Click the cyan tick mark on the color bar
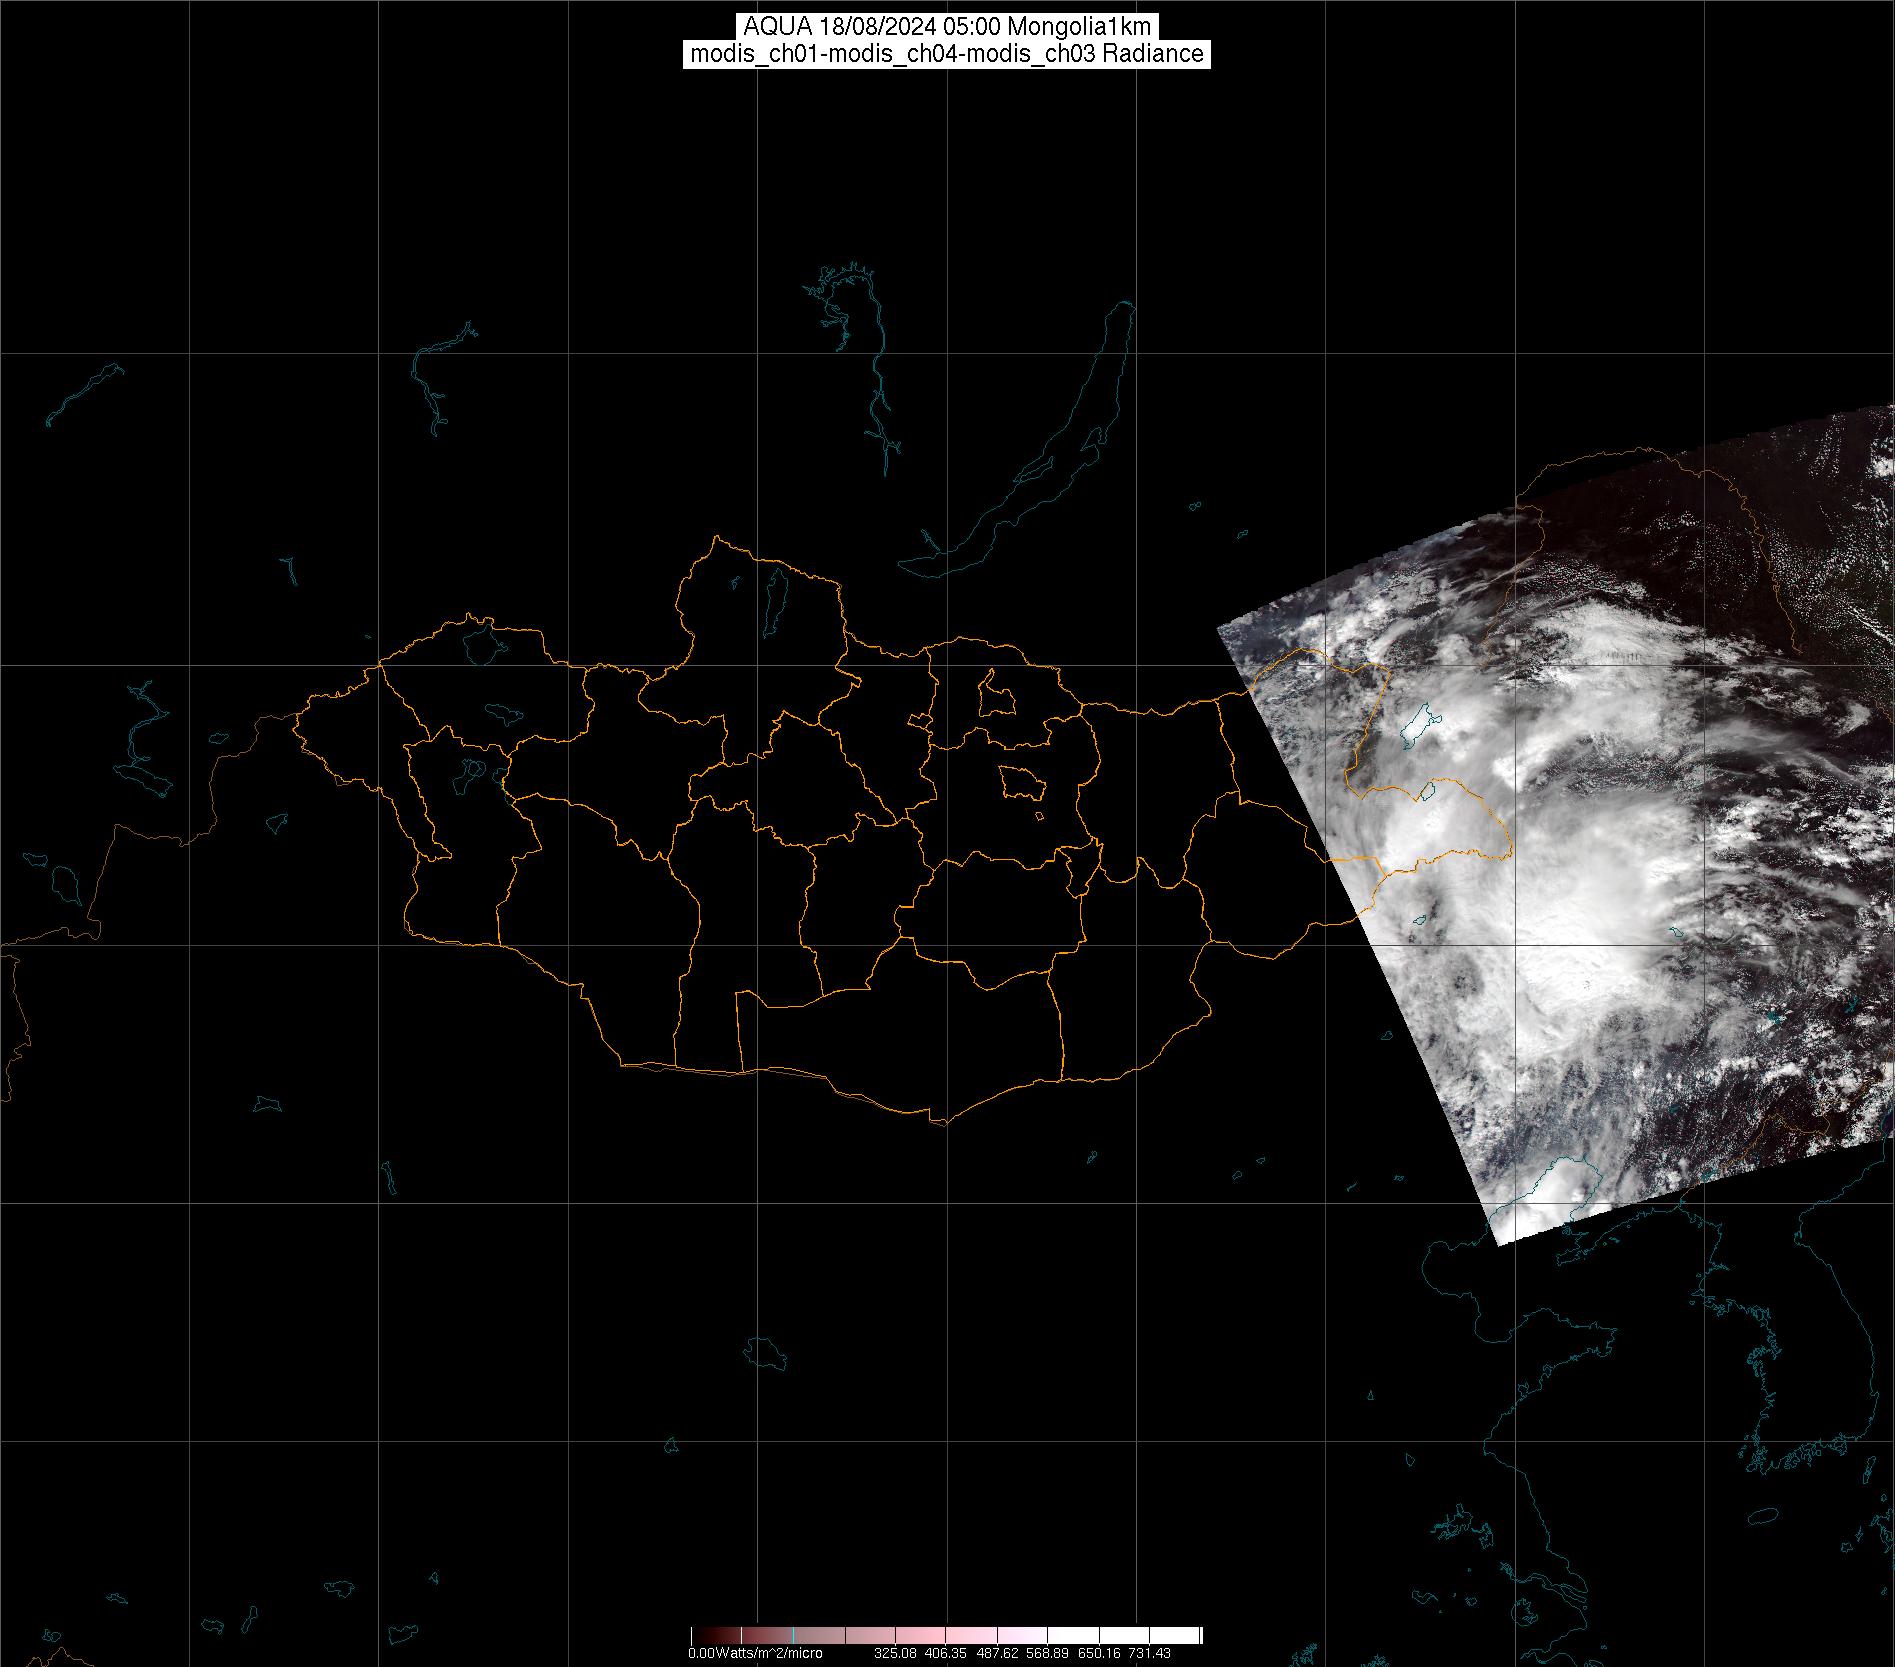 click(x=793, y=1636)
